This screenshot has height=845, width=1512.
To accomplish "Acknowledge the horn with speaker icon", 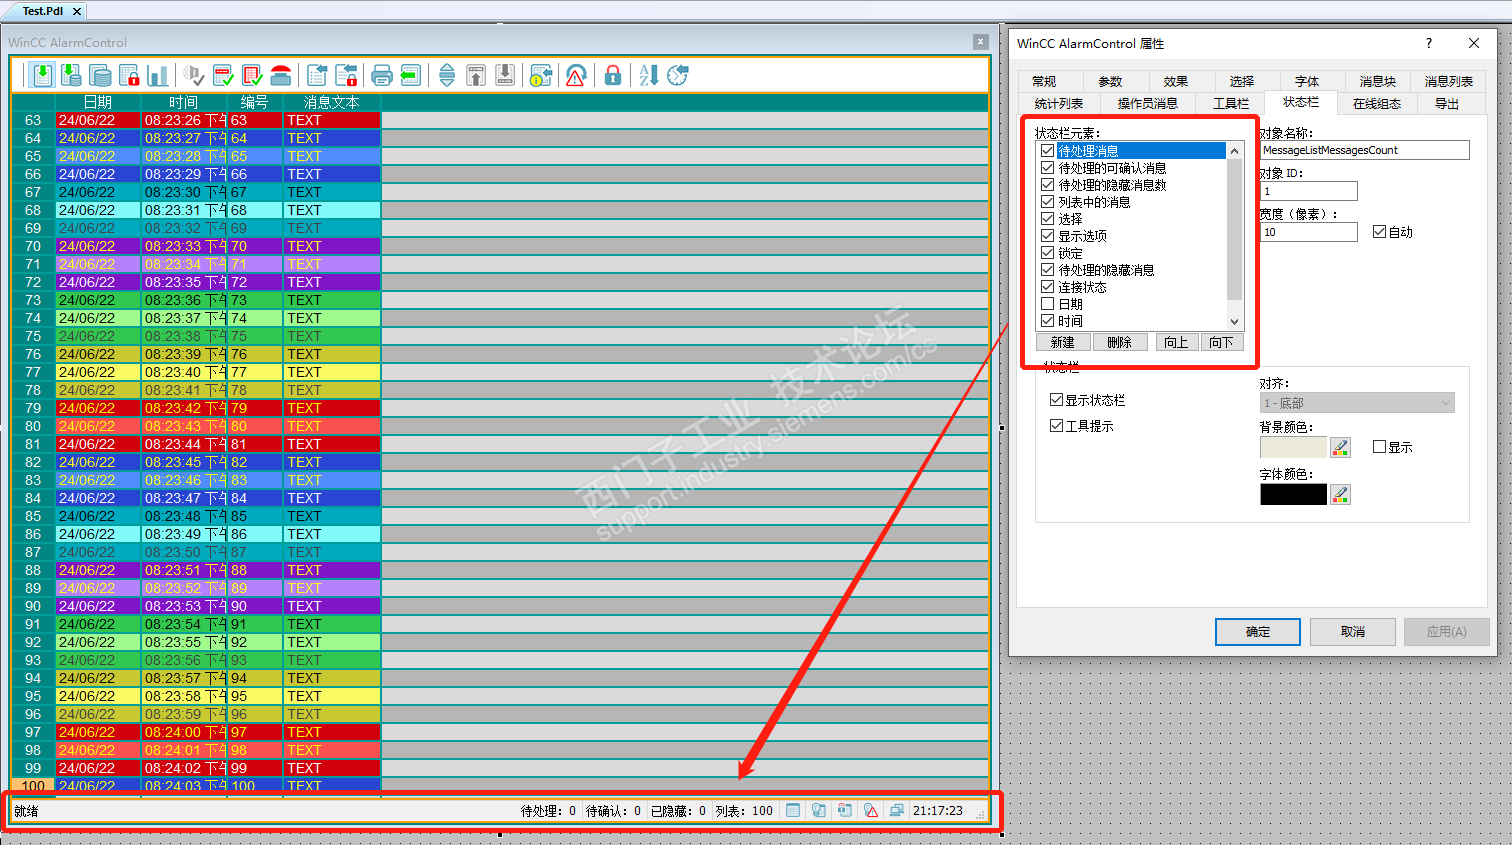I will (x=194, y=75).
